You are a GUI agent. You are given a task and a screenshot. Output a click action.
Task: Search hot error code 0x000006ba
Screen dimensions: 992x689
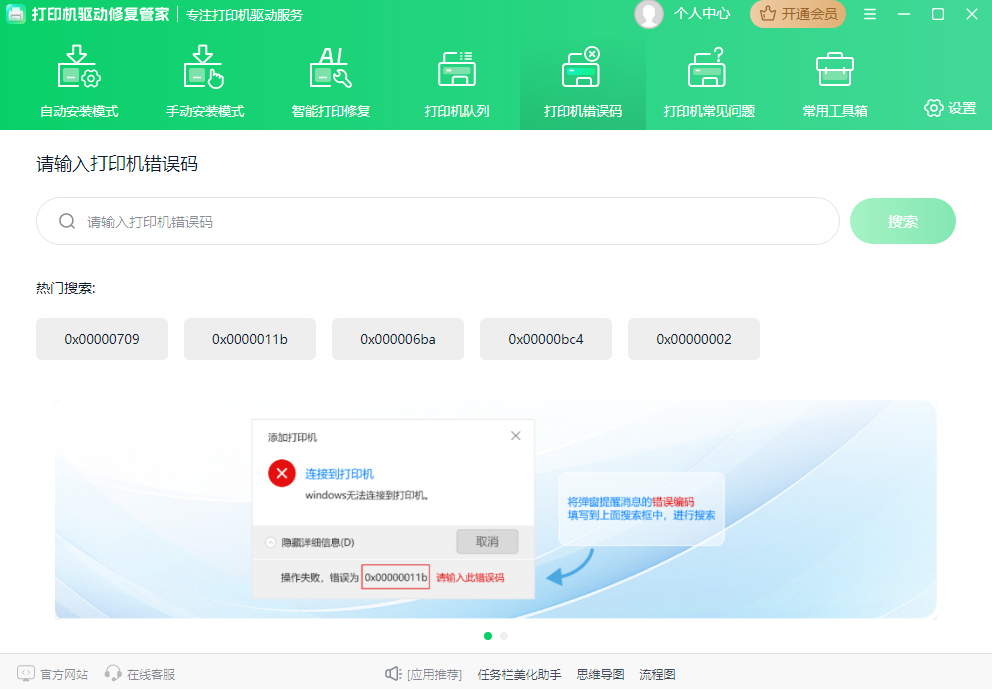click(397, 339)
